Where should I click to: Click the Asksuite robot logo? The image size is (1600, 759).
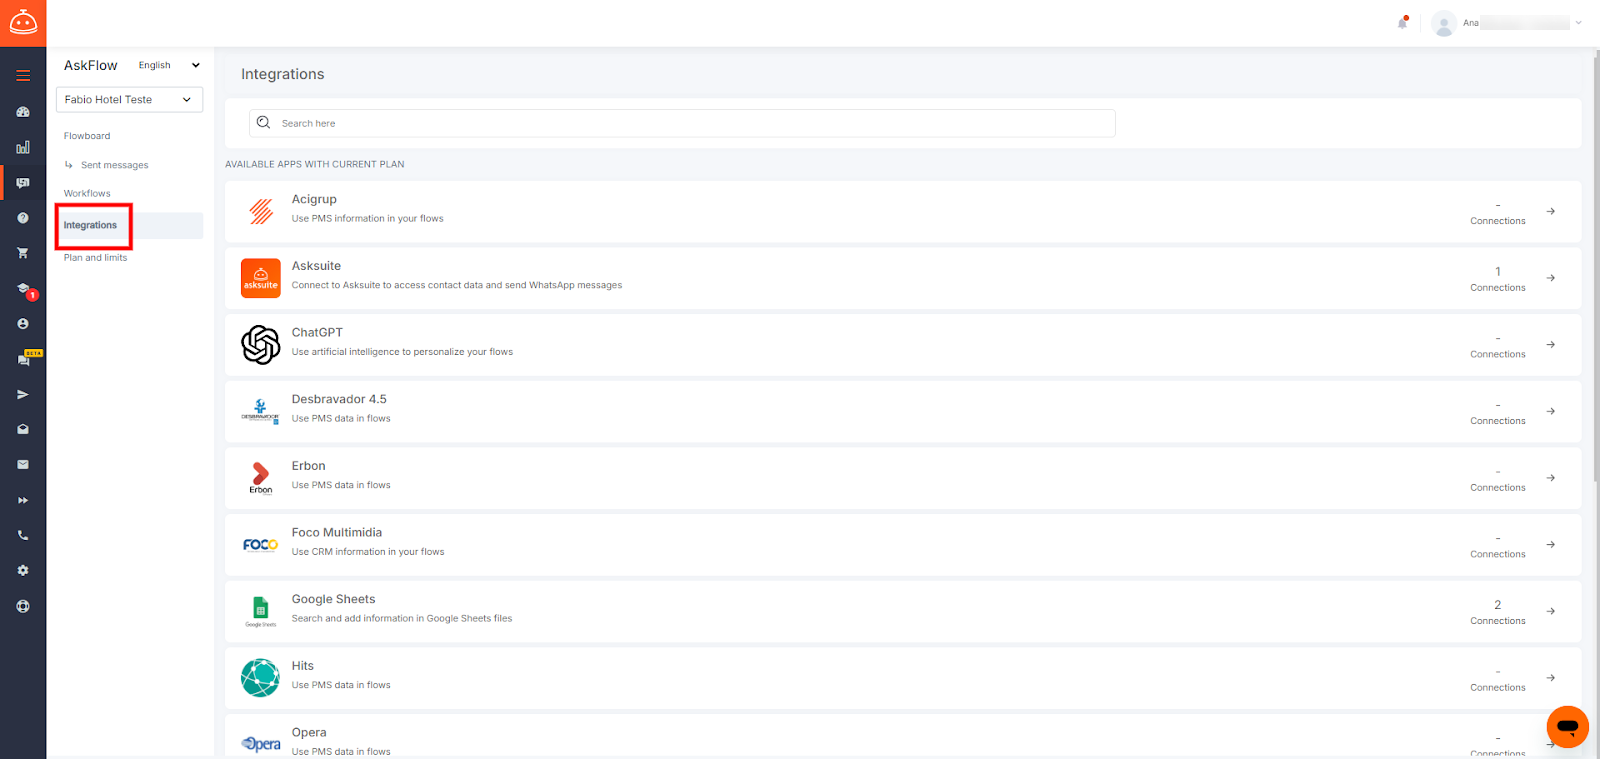point(23,22)
